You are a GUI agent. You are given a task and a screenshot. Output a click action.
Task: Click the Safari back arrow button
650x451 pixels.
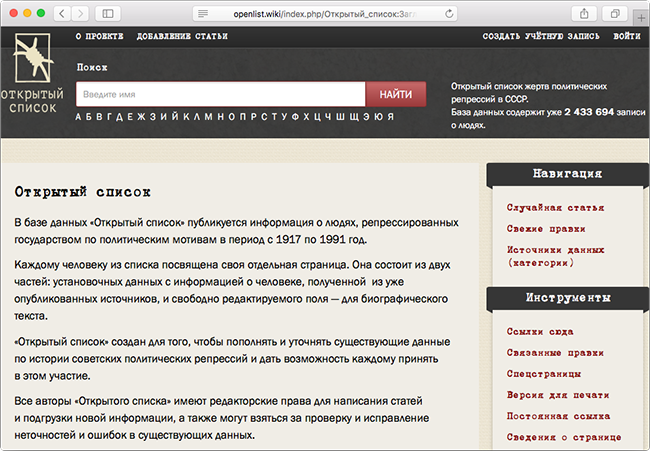(x=63, y=13)
